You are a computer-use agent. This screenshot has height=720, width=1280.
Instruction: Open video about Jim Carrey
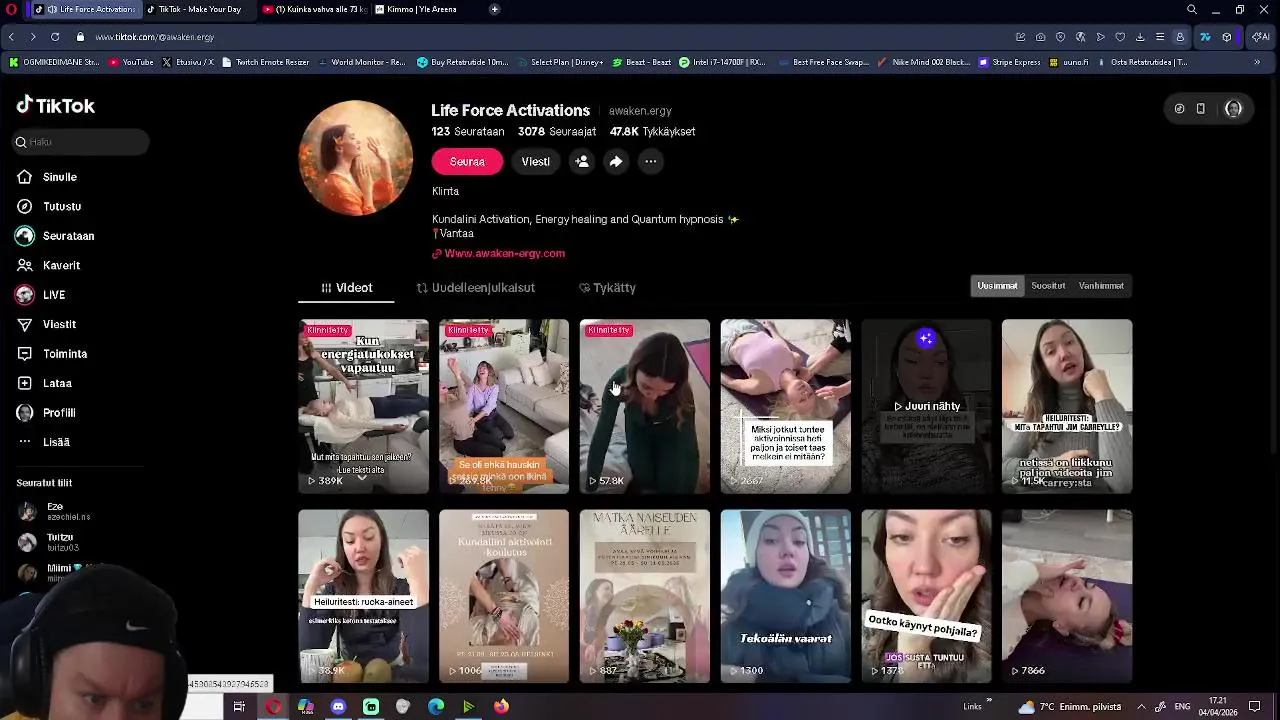(x=1067, y=406)
